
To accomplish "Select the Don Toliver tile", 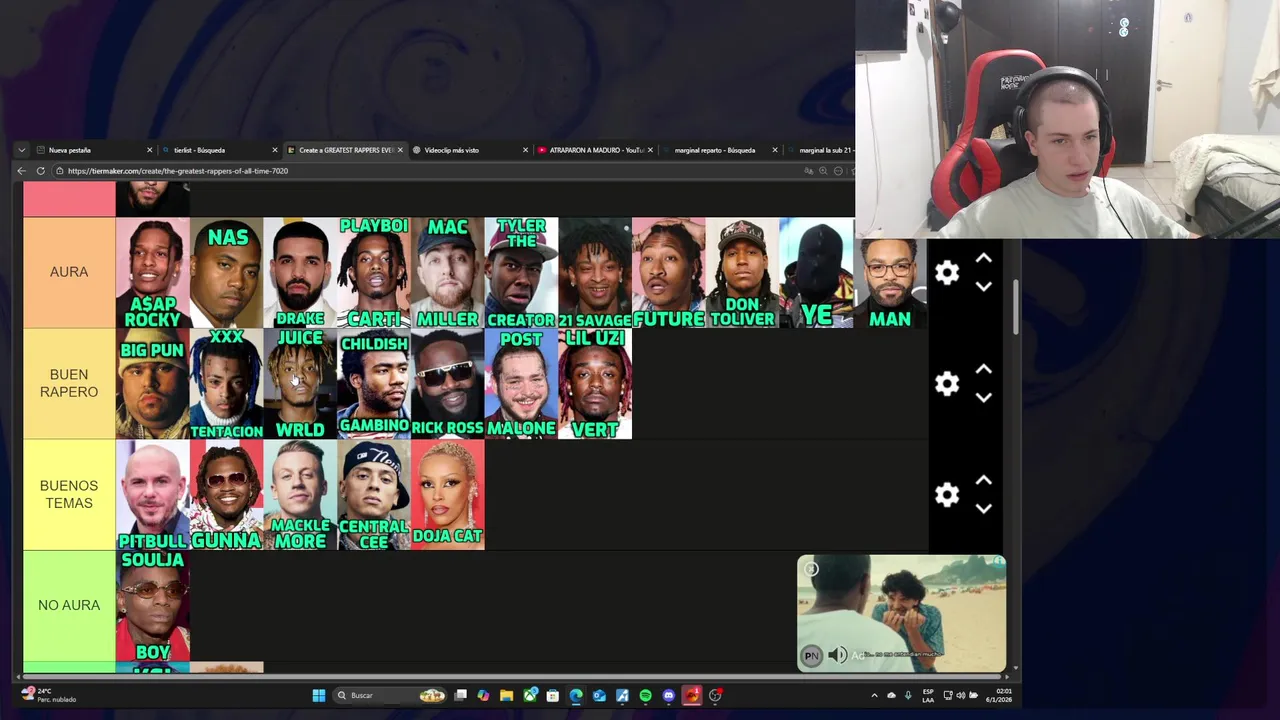I will tap(742, 272).
